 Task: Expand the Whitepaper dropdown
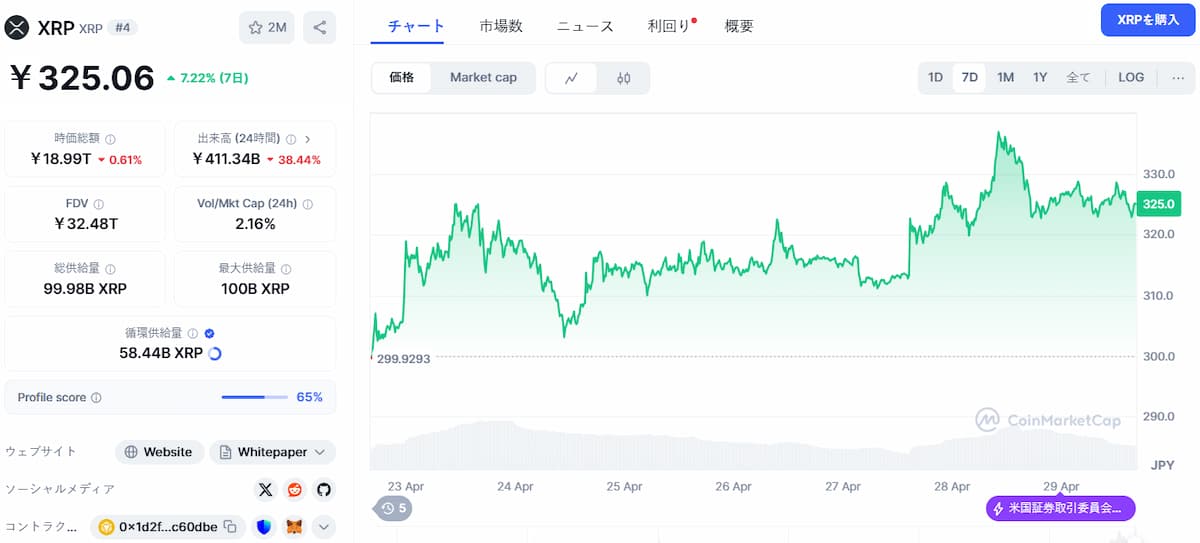click(319, 452)
